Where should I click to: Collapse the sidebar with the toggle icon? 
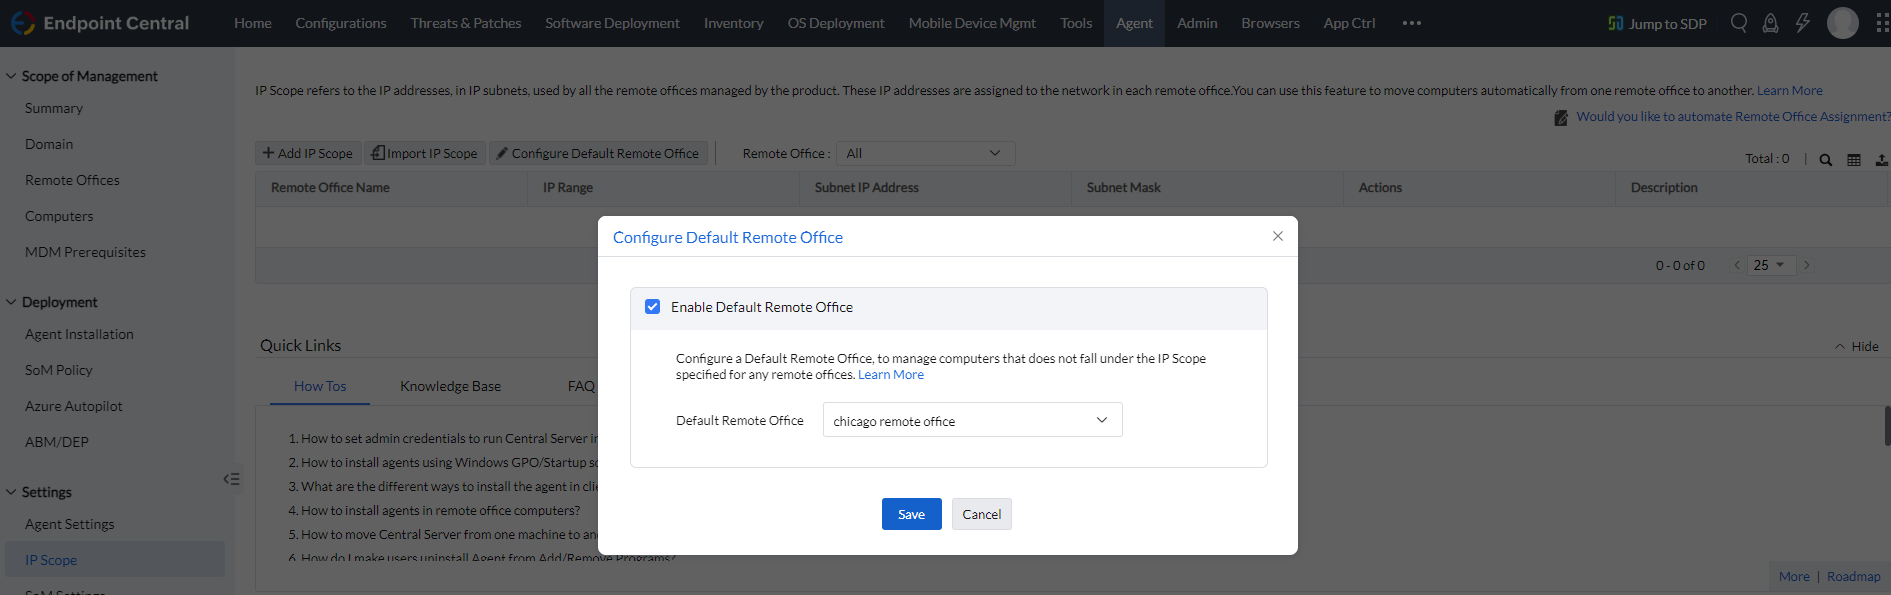pyautogui.click(x=231, y=479)
